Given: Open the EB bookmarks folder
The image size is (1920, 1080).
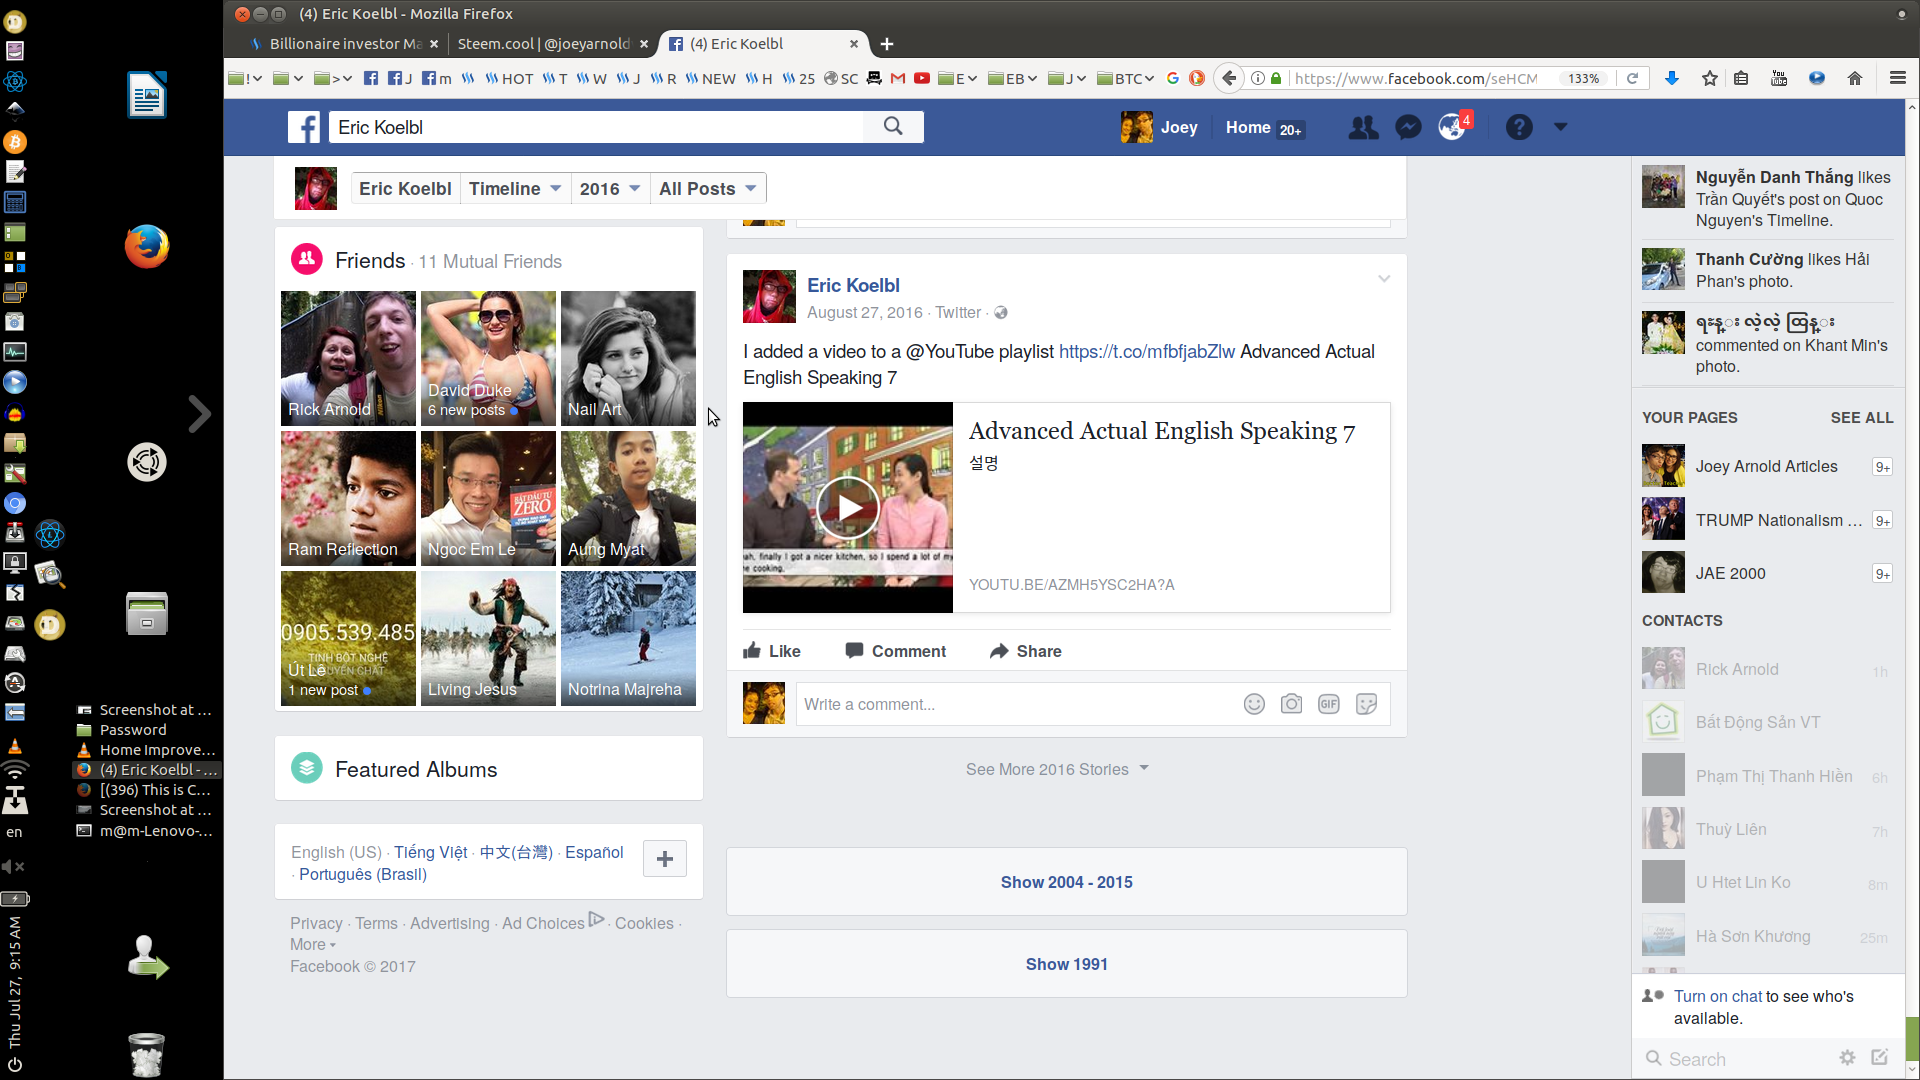Looking at the screenshot, I should [1012, 78].
